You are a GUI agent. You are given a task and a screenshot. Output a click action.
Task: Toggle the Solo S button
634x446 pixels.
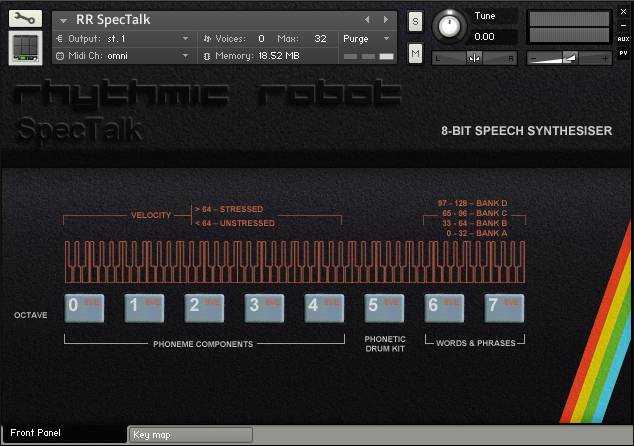click(416, 21)
